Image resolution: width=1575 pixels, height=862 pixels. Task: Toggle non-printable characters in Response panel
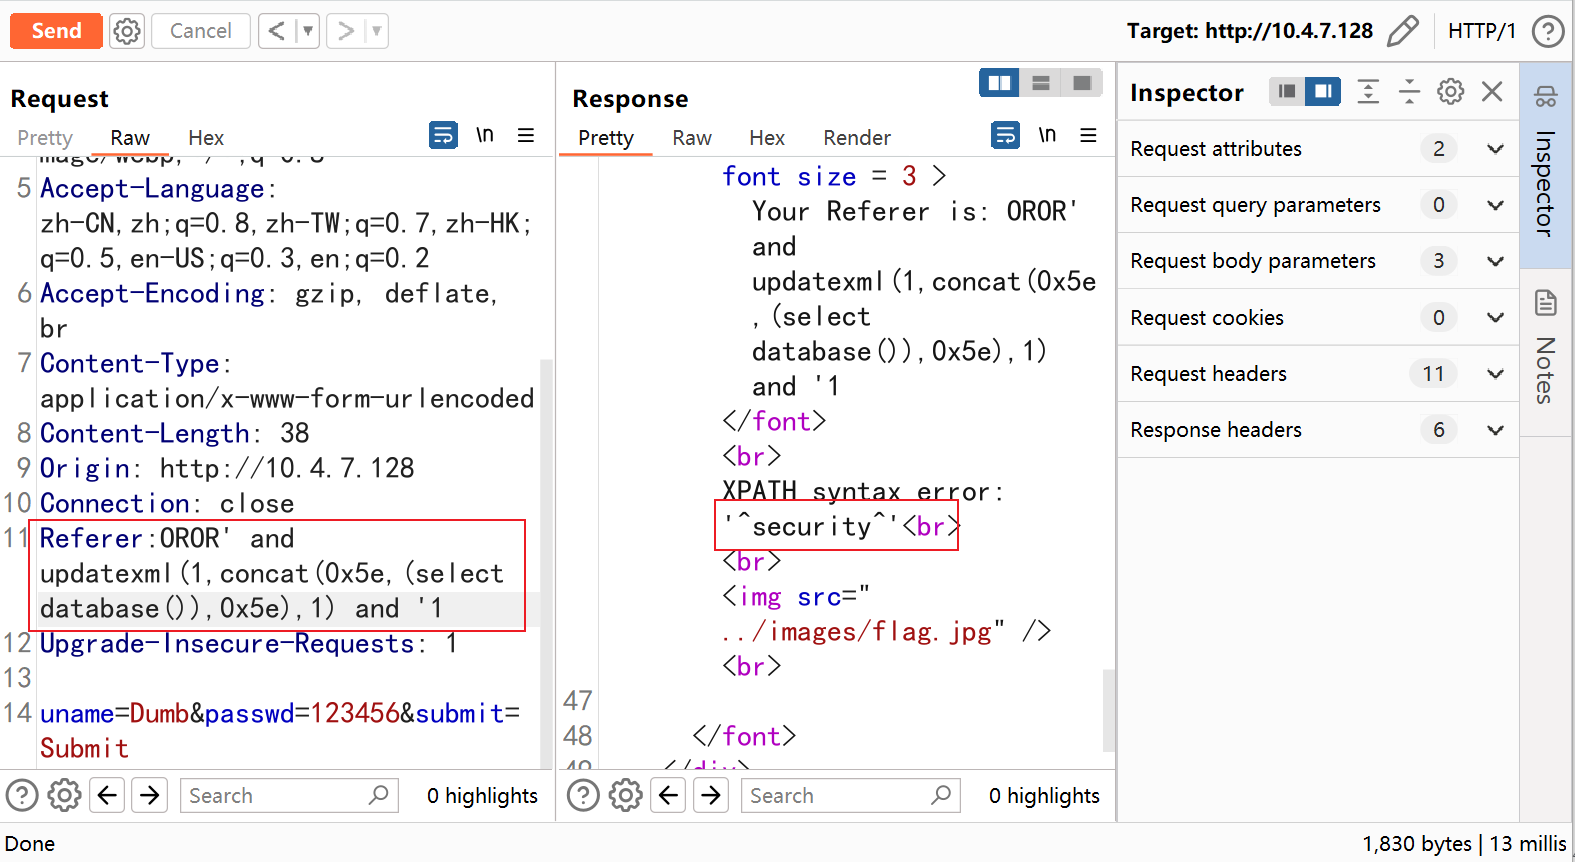point(1047,135)
